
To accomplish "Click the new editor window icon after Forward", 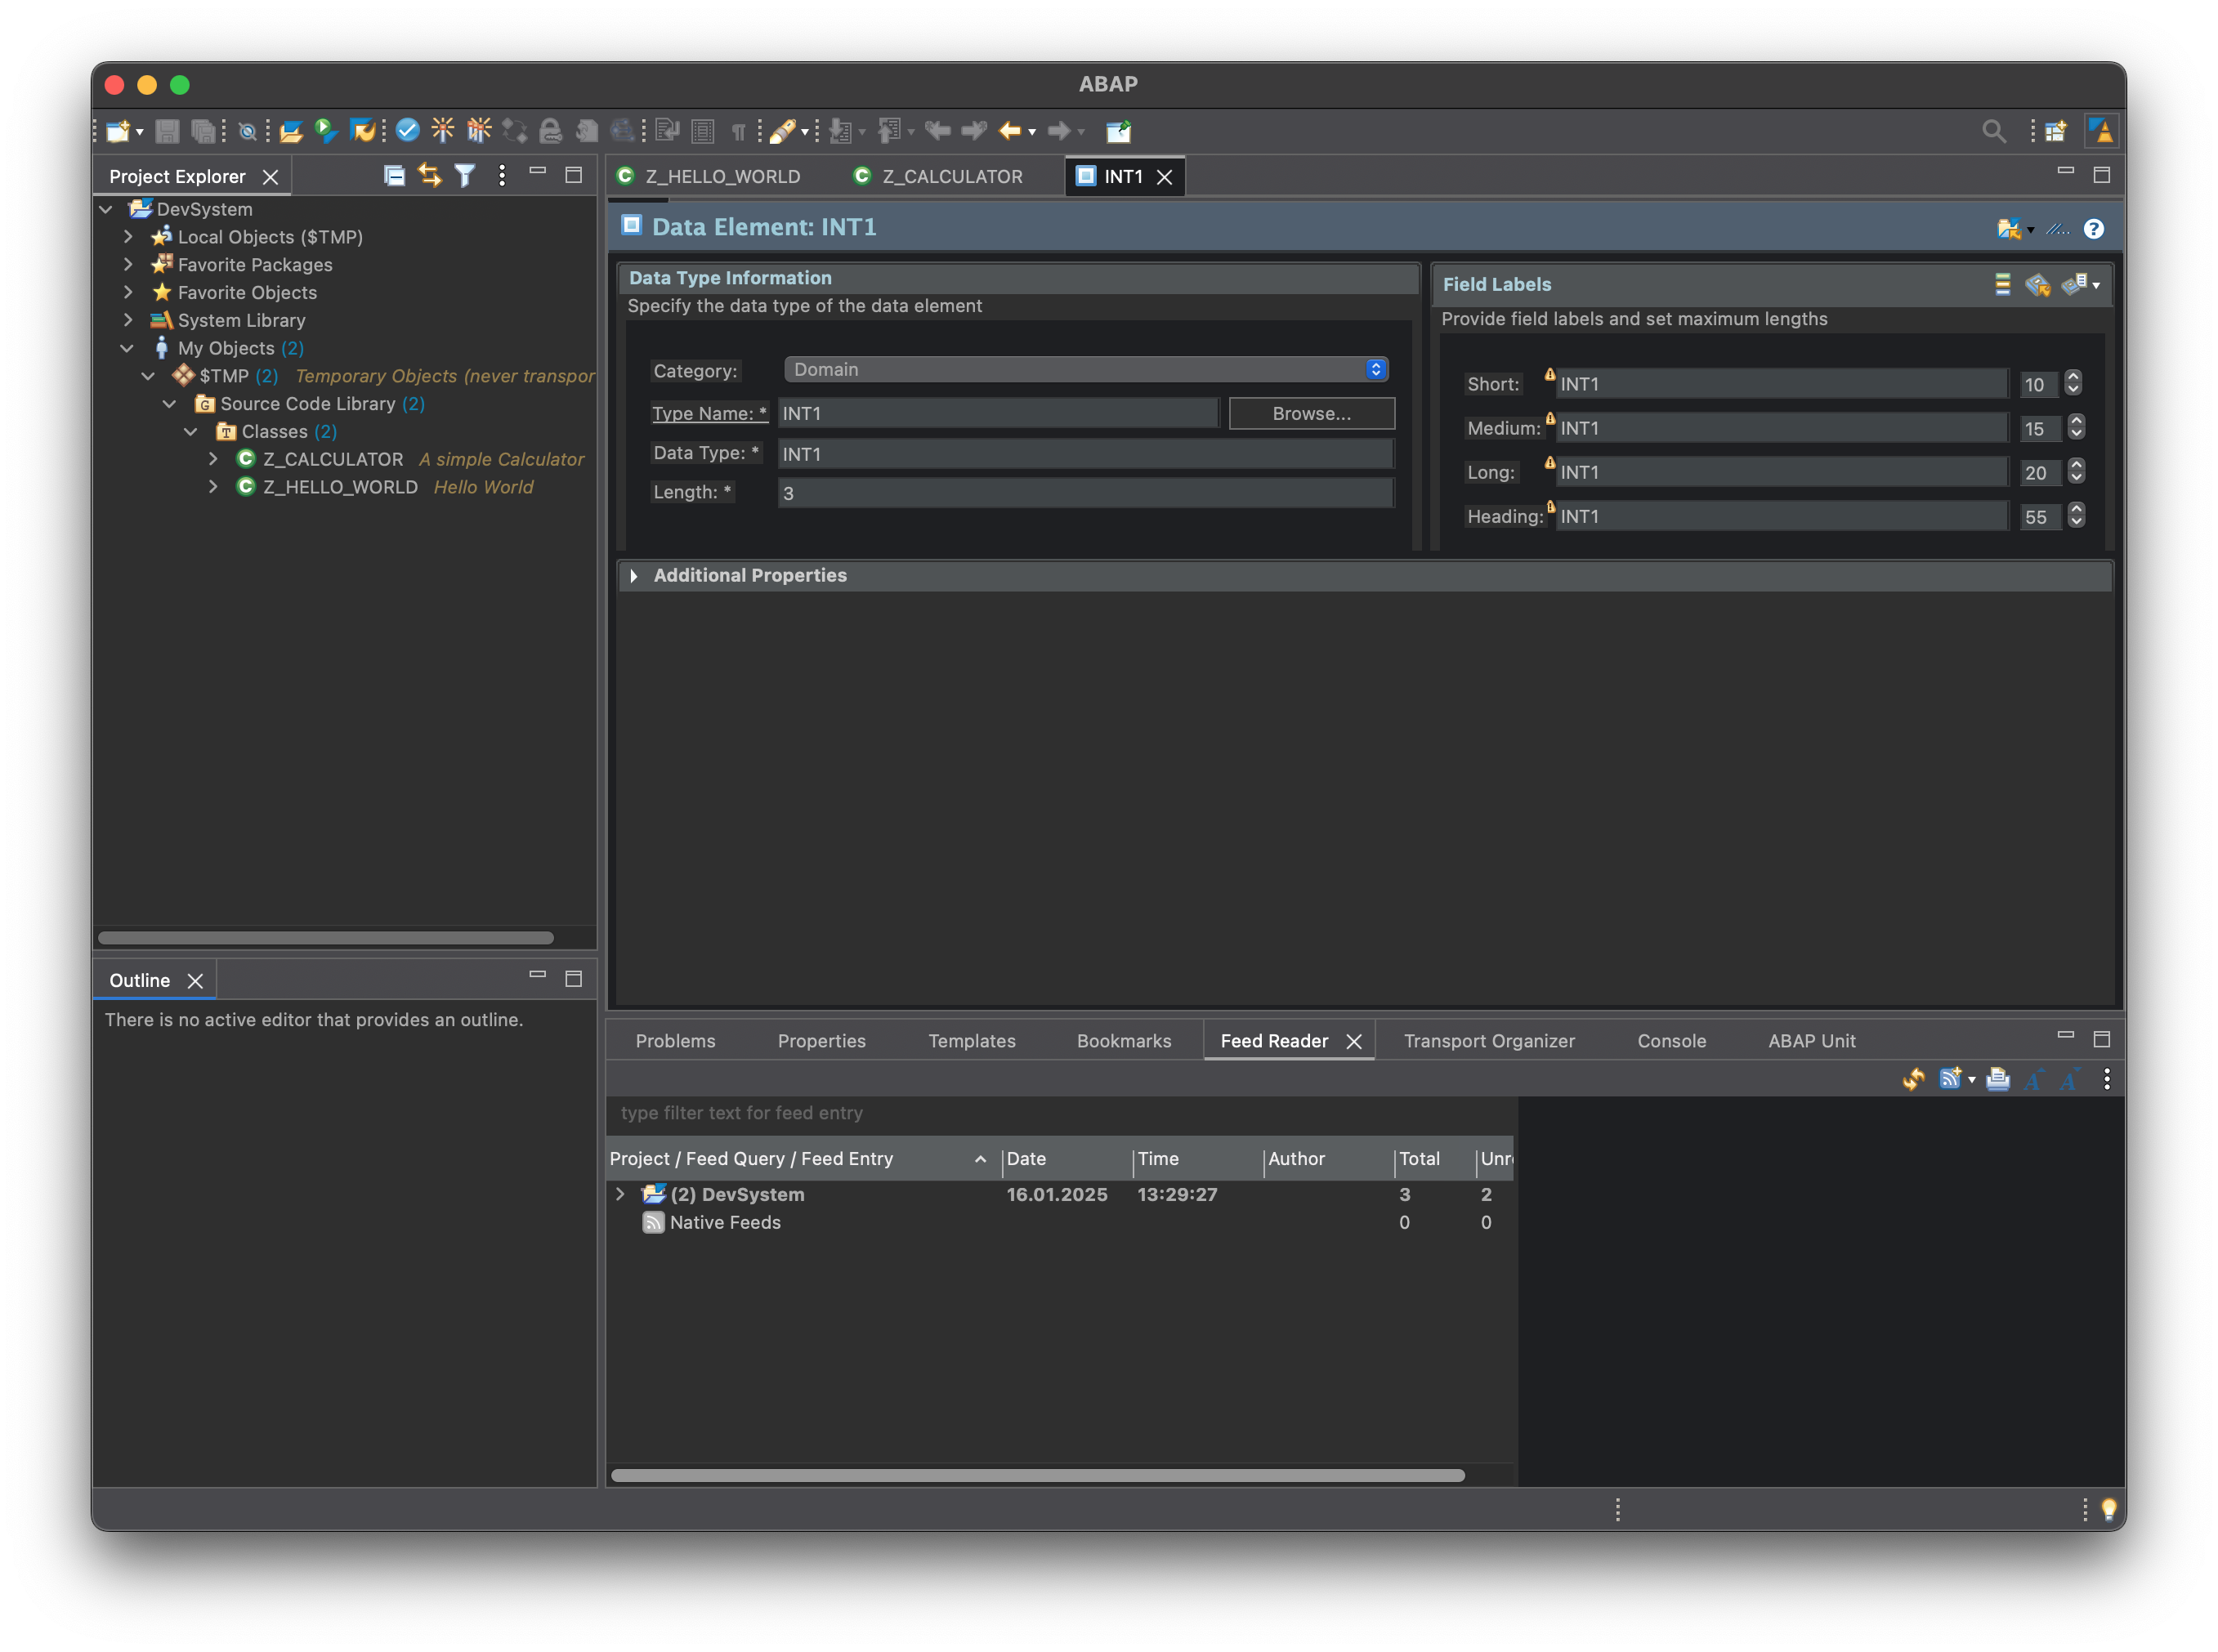I will tap(1119, 131).
